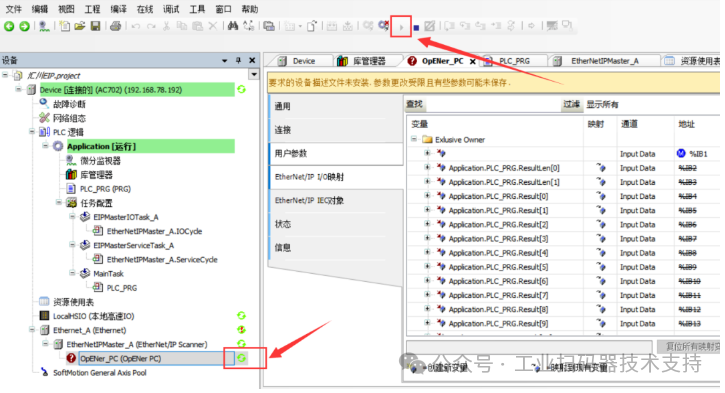Click the redo arrow toolbar icon
This screenshot has height=393, width=725.
[151, 26]
